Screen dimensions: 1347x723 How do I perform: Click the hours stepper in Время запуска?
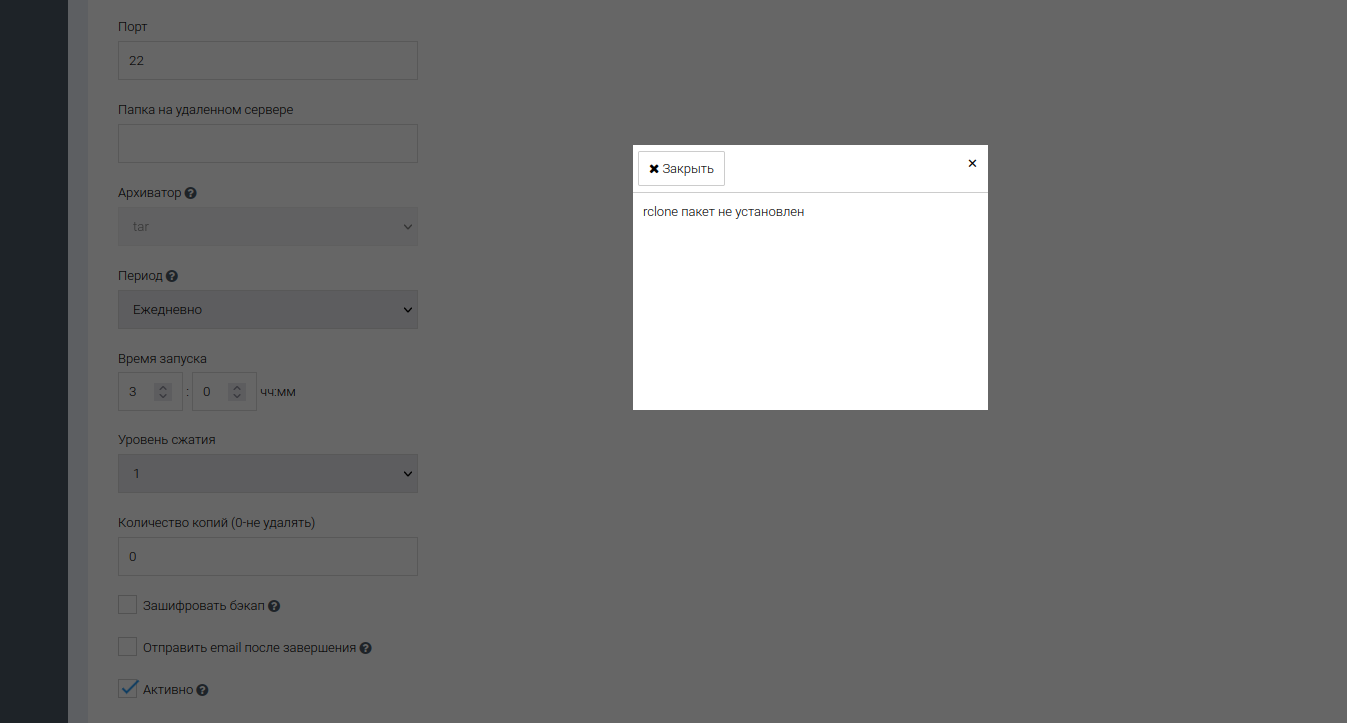163,392
